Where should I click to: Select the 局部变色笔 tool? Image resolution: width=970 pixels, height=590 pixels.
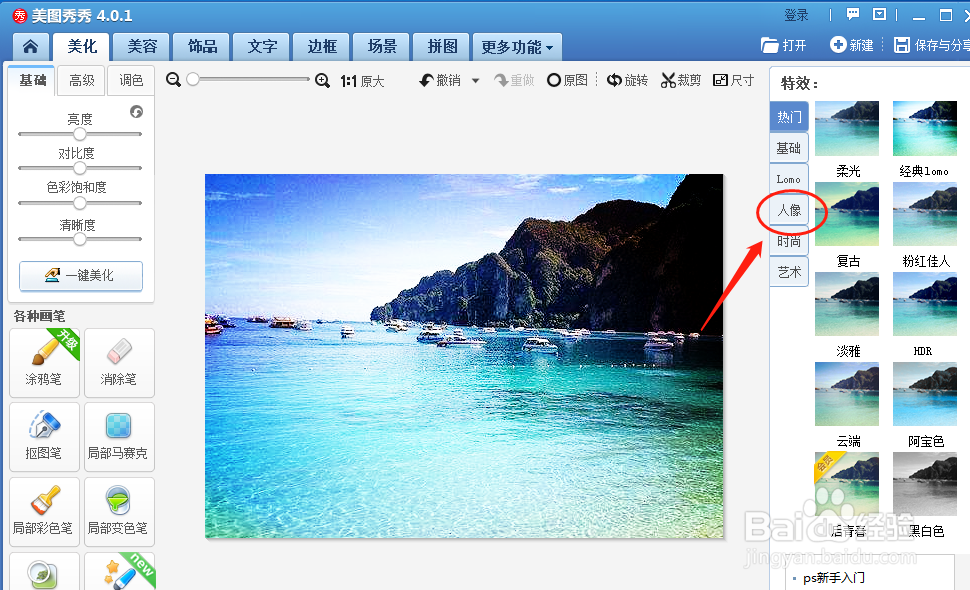coord(119,511)
